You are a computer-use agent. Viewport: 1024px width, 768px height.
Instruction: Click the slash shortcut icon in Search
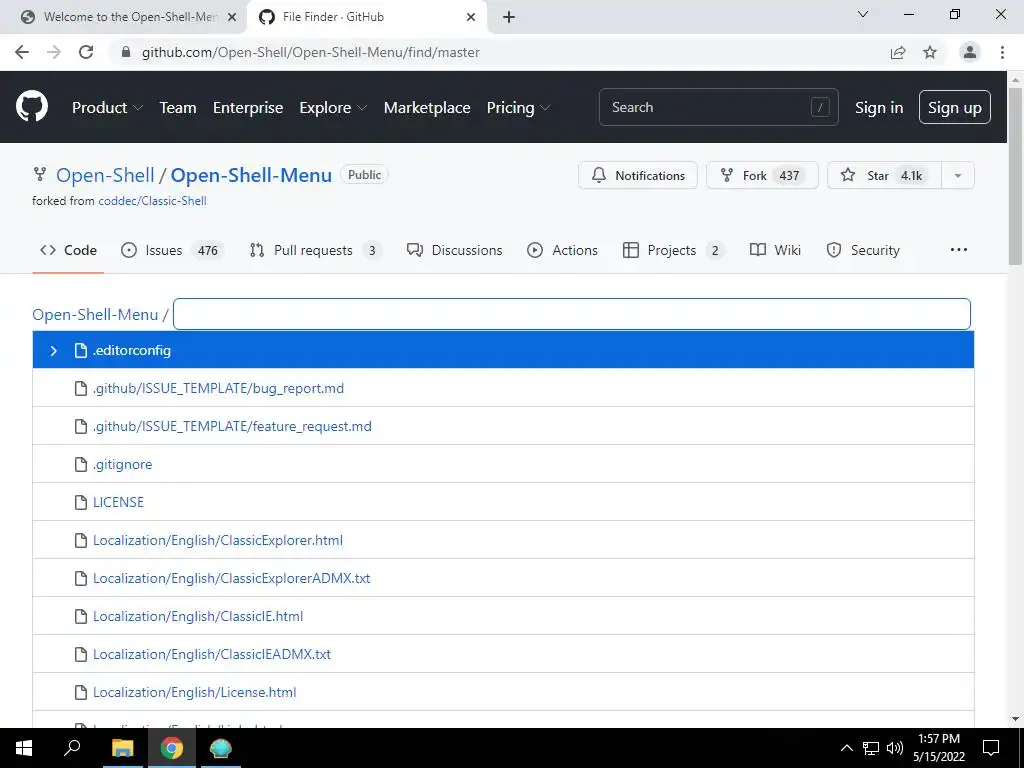820,107
